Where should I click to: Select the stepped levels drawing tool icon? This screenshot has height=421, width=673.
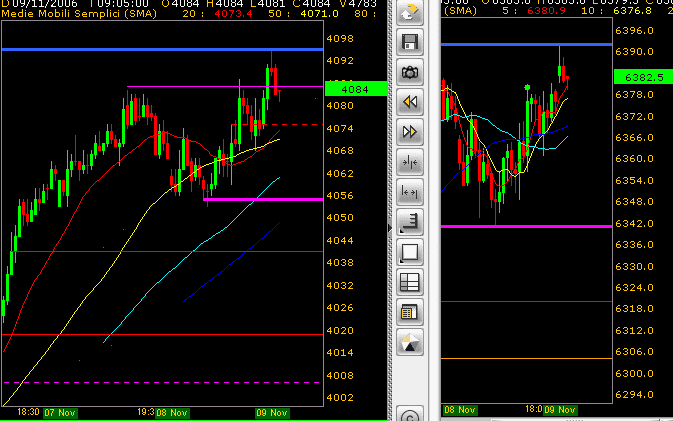pos(410,222)
